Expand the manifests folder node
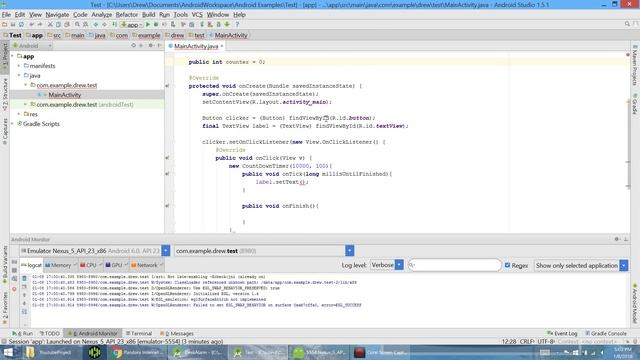640x360 pixels. tap(19, 66)
